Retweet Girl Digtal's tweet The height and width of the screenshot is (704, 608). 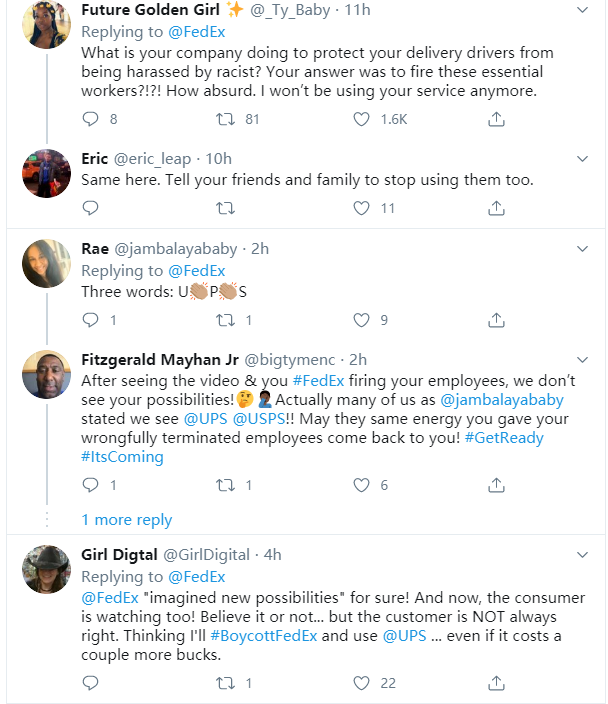tap(226, 683)
